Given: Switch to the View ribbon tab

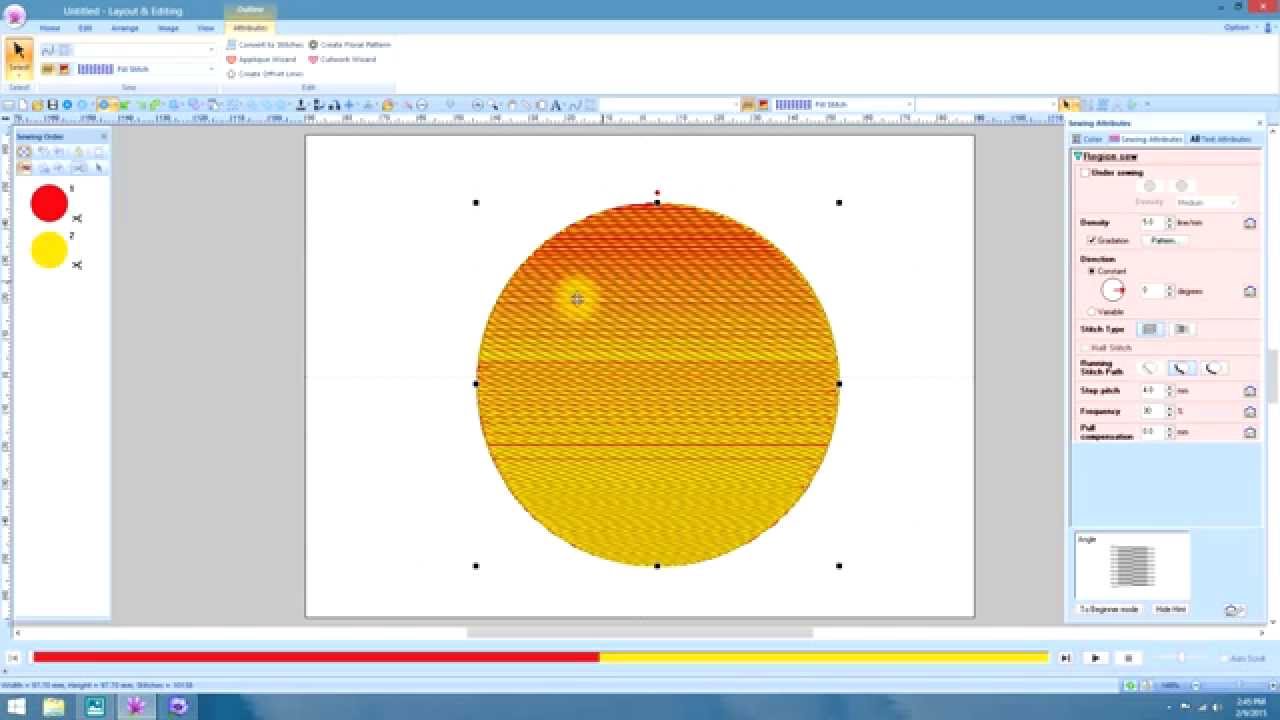Looking at the screenshot, I should pos(205,28).
